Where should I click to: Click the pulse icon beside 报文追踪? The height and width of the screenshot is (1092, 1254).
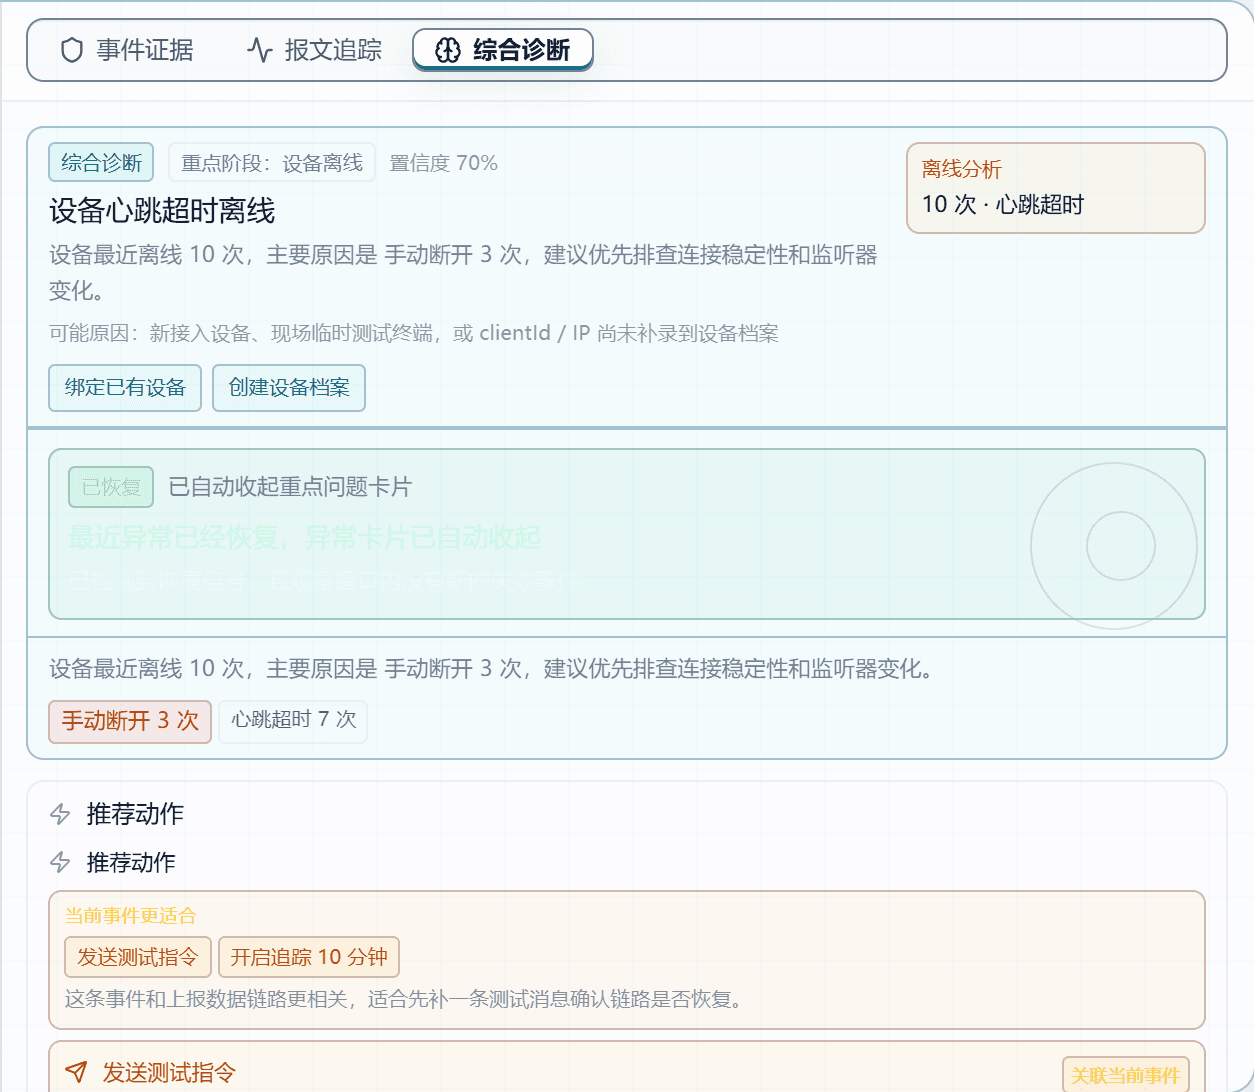point(260,50)
